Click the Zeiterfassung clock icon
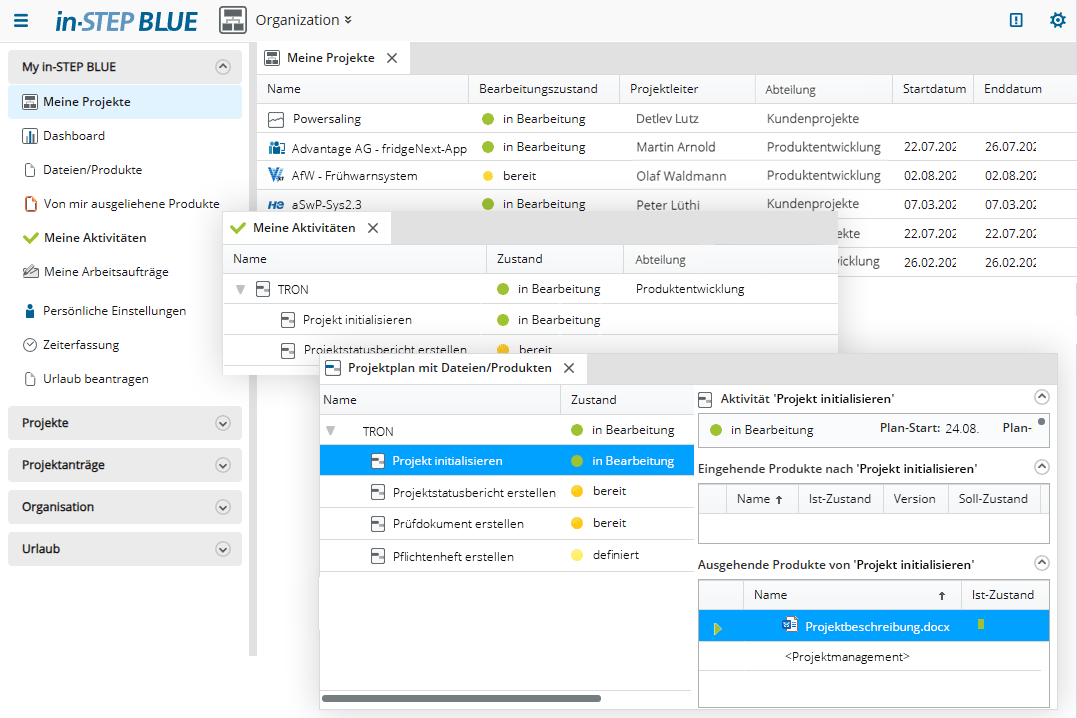Screen dimensions: 1077x718 [29, 345]
